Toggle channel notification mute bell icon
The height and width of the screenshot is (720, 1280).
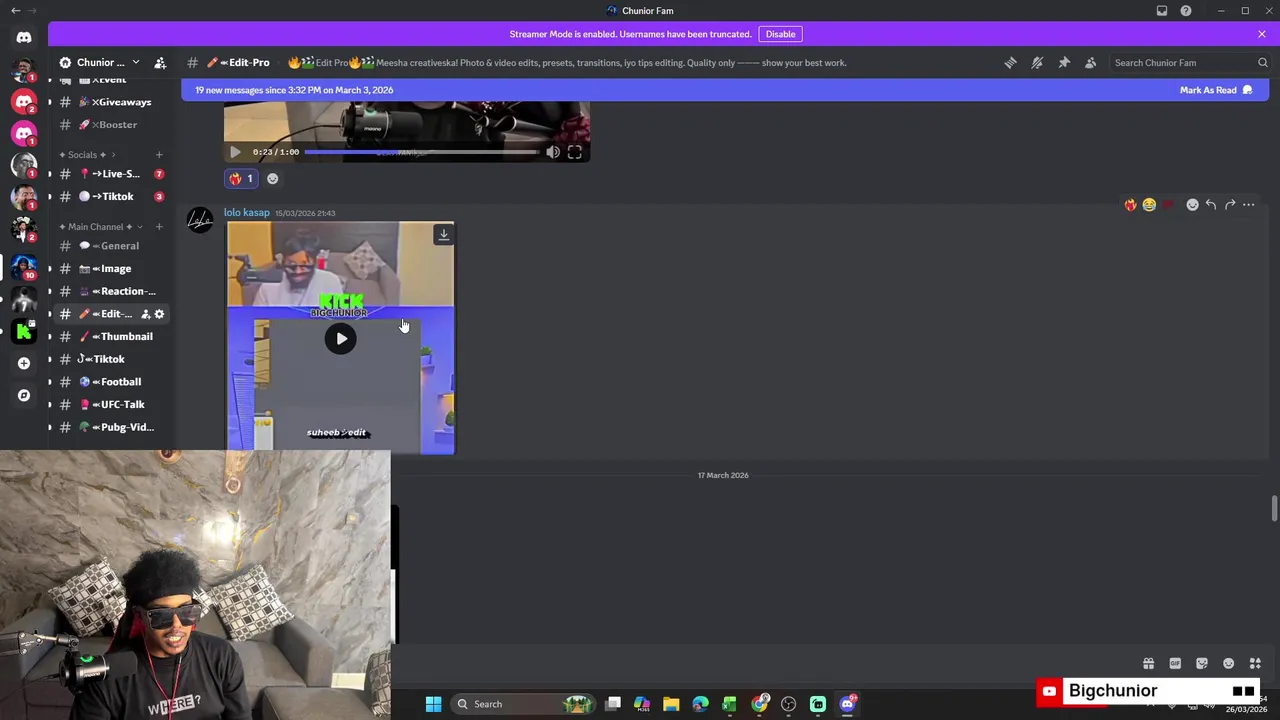point(1037,63)
